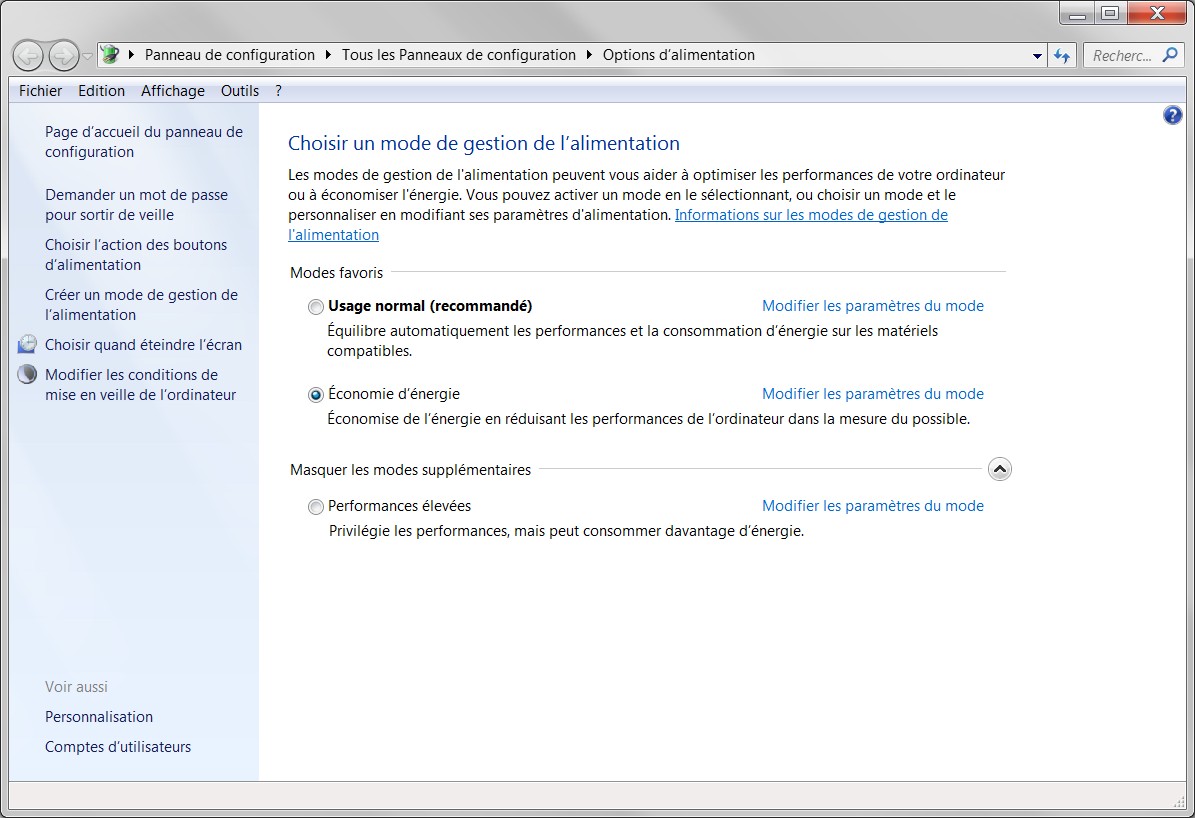Open Choisir l'action des boutons d'alimentation
The height and width of the screenshot is (818, 1195).
click(136, 255)
